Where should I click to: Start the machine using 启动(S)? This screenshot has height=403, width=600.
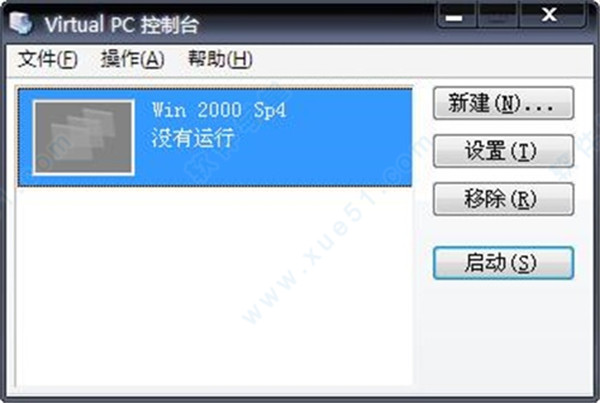click(503, 263)
